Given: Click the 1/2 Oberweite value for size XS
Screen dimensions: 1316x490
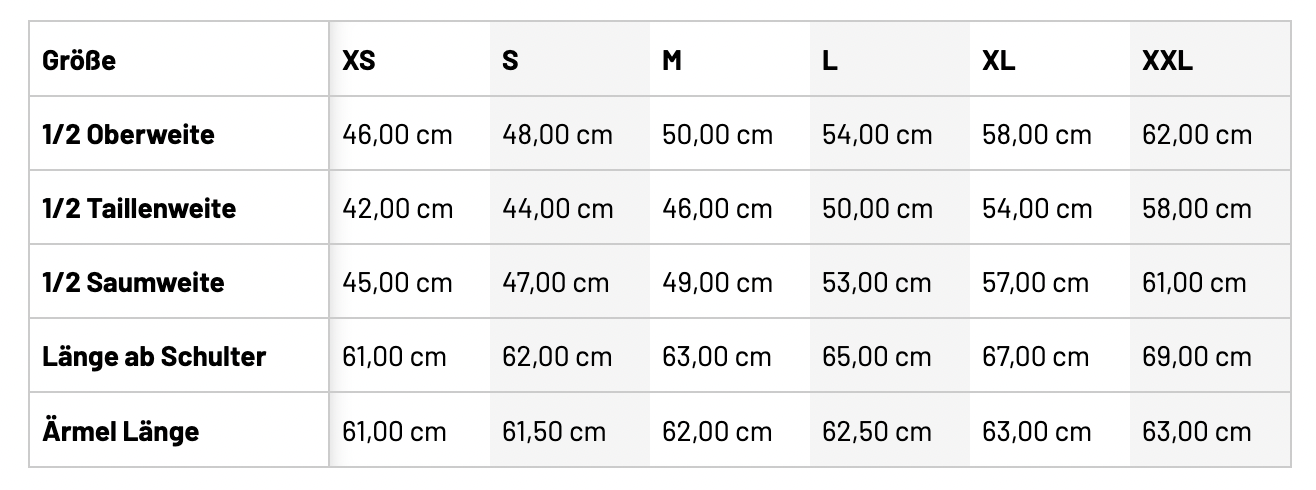Looking at the screenshot, I should pos(397,134).
